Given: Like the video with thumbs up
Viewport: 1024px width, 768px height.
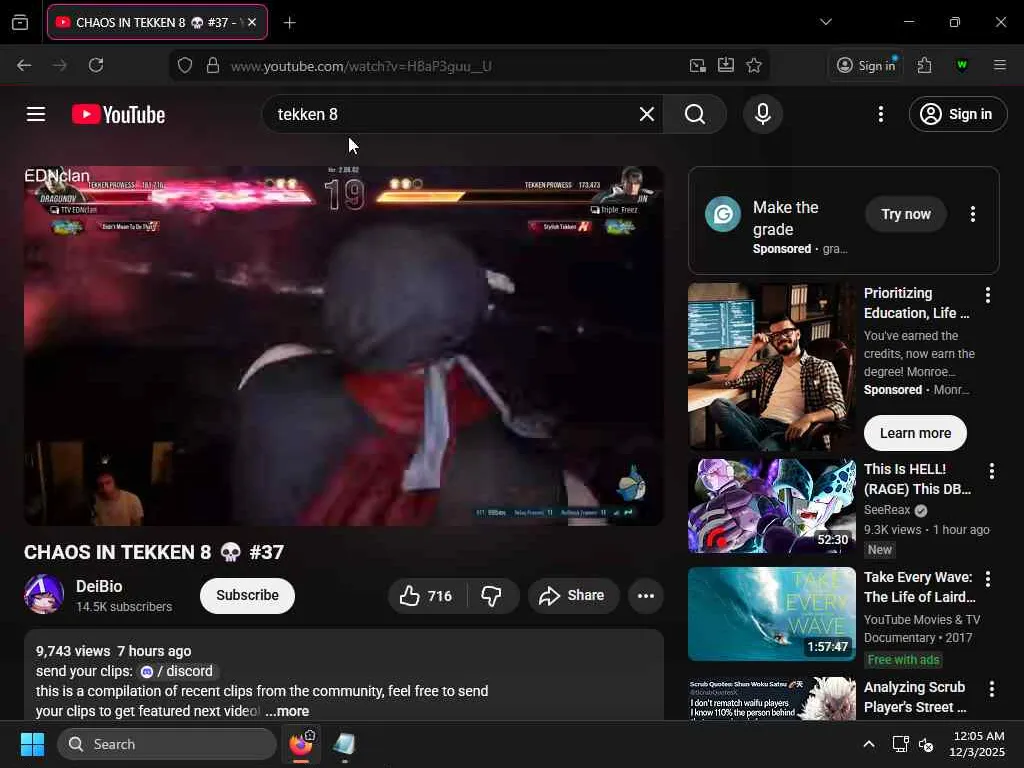Looking at the screenshot, I should 427,596.
